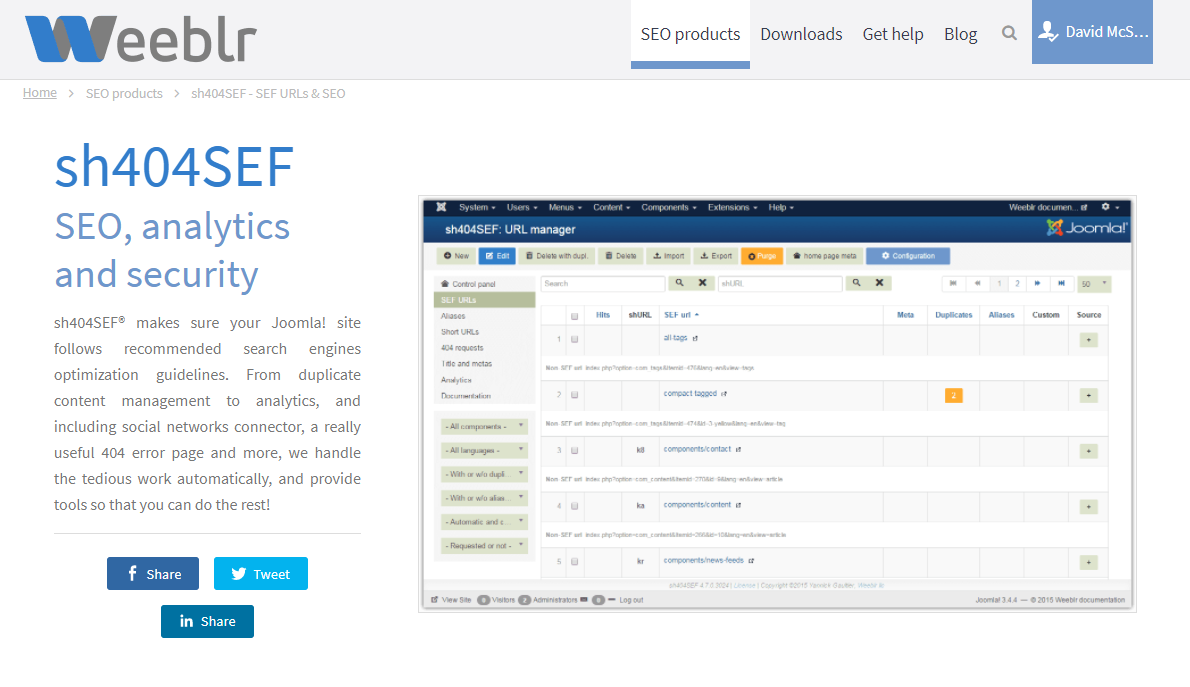Open the Configuration button in the screenshot
The image size is (1190, 687).
tap(908, 256)
